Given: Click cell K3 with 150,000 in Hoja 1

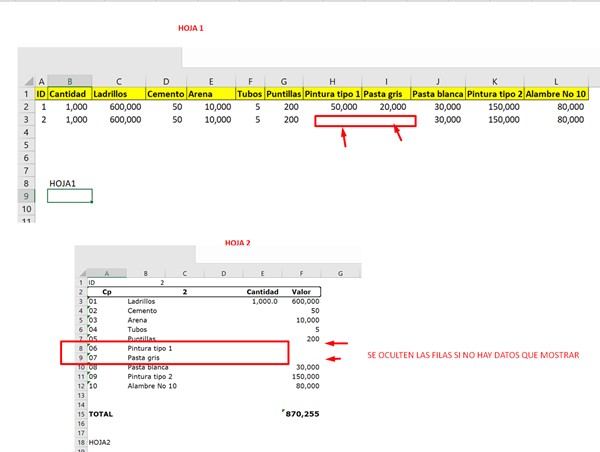Looking at the screenshot, I should click(495, 119).
